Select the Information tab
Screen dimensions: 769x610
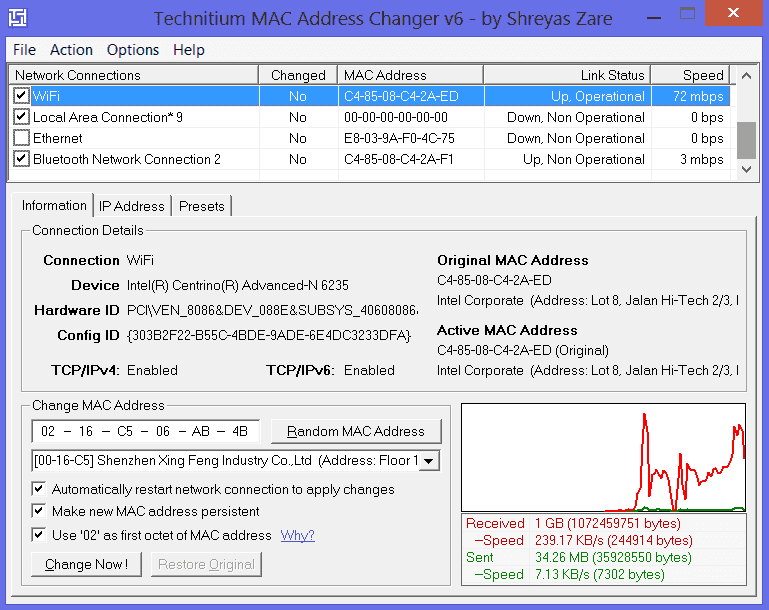point(54,205)
